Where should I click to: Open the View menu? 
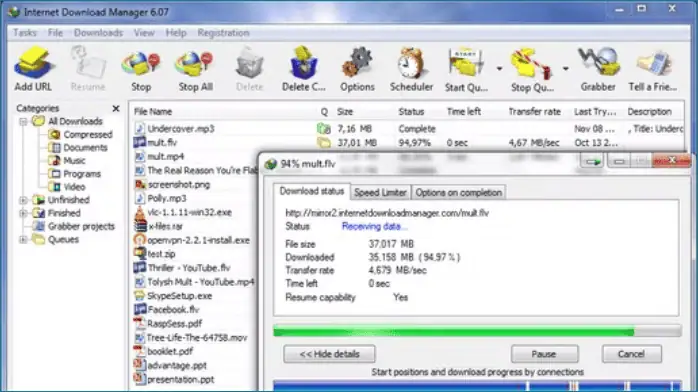(144, 33)
